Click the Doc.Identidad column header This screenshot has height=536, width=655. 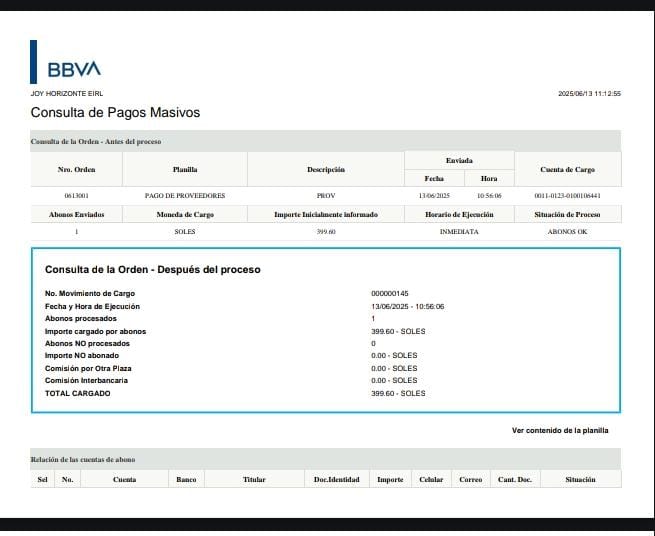[336, 480]
